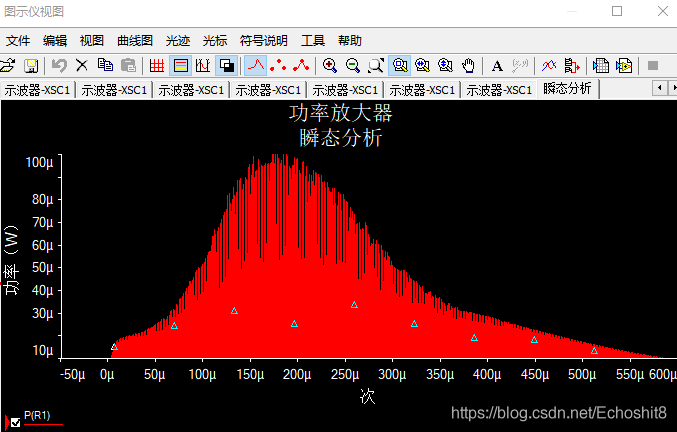The image size is (677, 432).
Task: Click the zoom to fit icon
Action: click(x=376, y=66)
